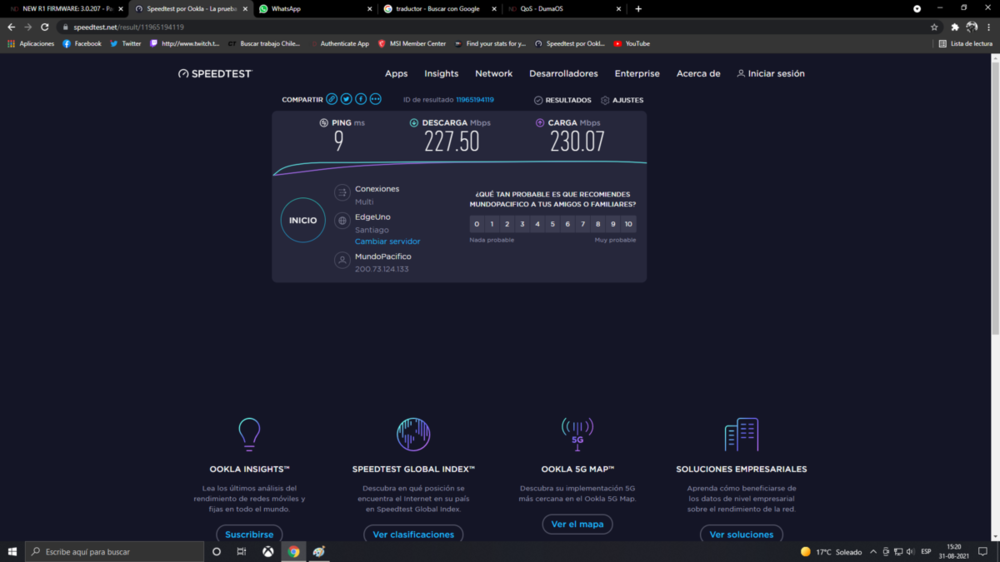
Task: Click the Ookla 5G Map antenna icon
Action: tap(577, 434)
